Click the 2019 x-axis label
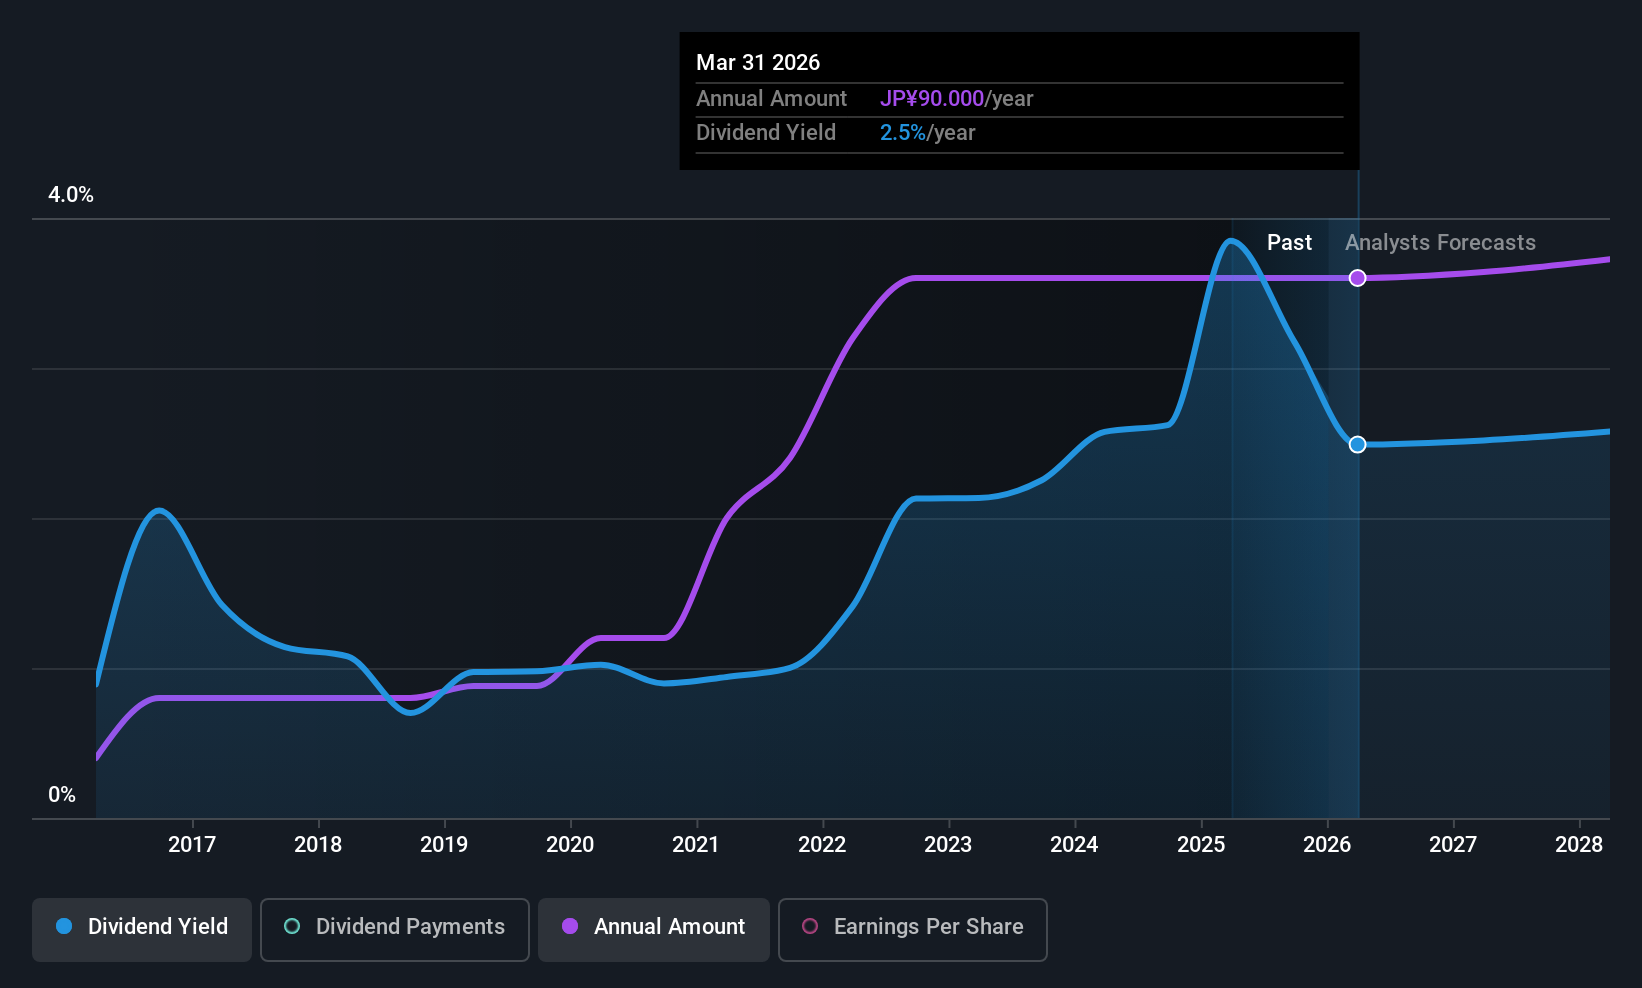1642x988 pixels. point(444,845)
